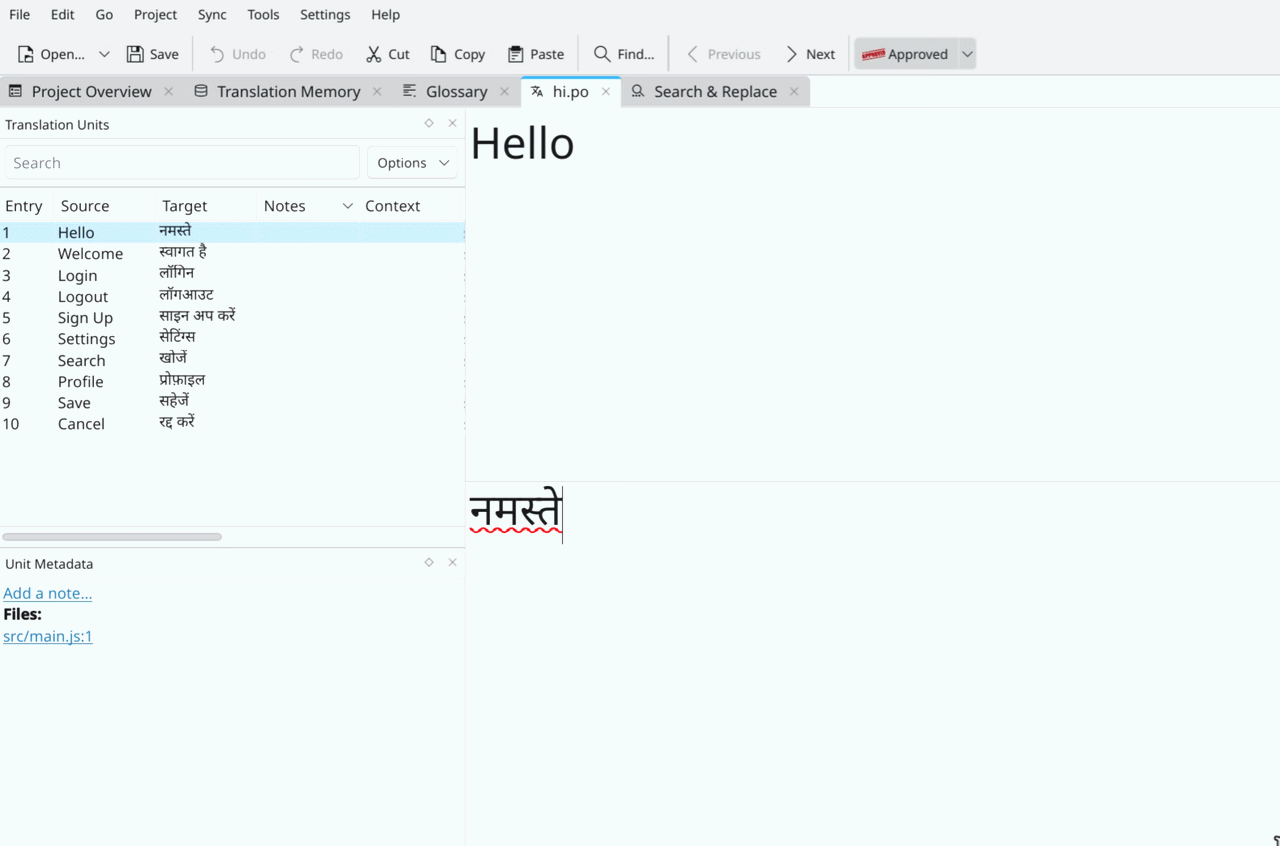Open the Sync menu
The width and height of the screenshot is (1280, 846).
(212, 15)
